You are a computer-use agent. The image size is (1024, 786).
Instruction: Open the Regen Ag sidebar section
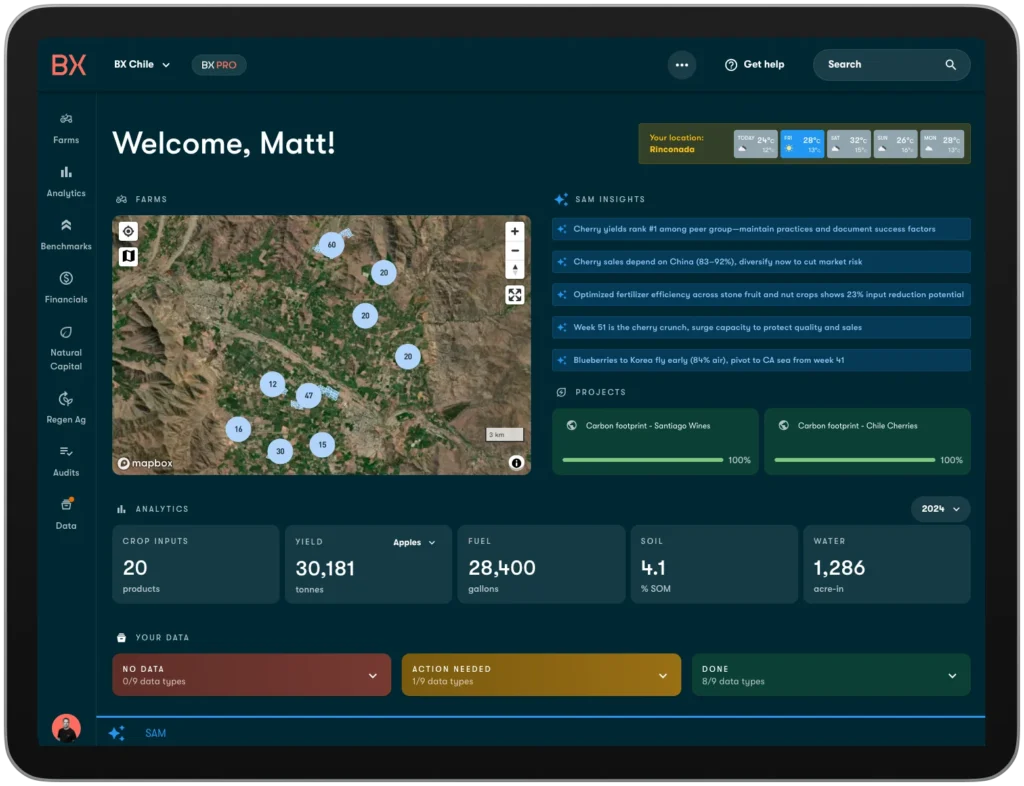[x=66, y=399]
